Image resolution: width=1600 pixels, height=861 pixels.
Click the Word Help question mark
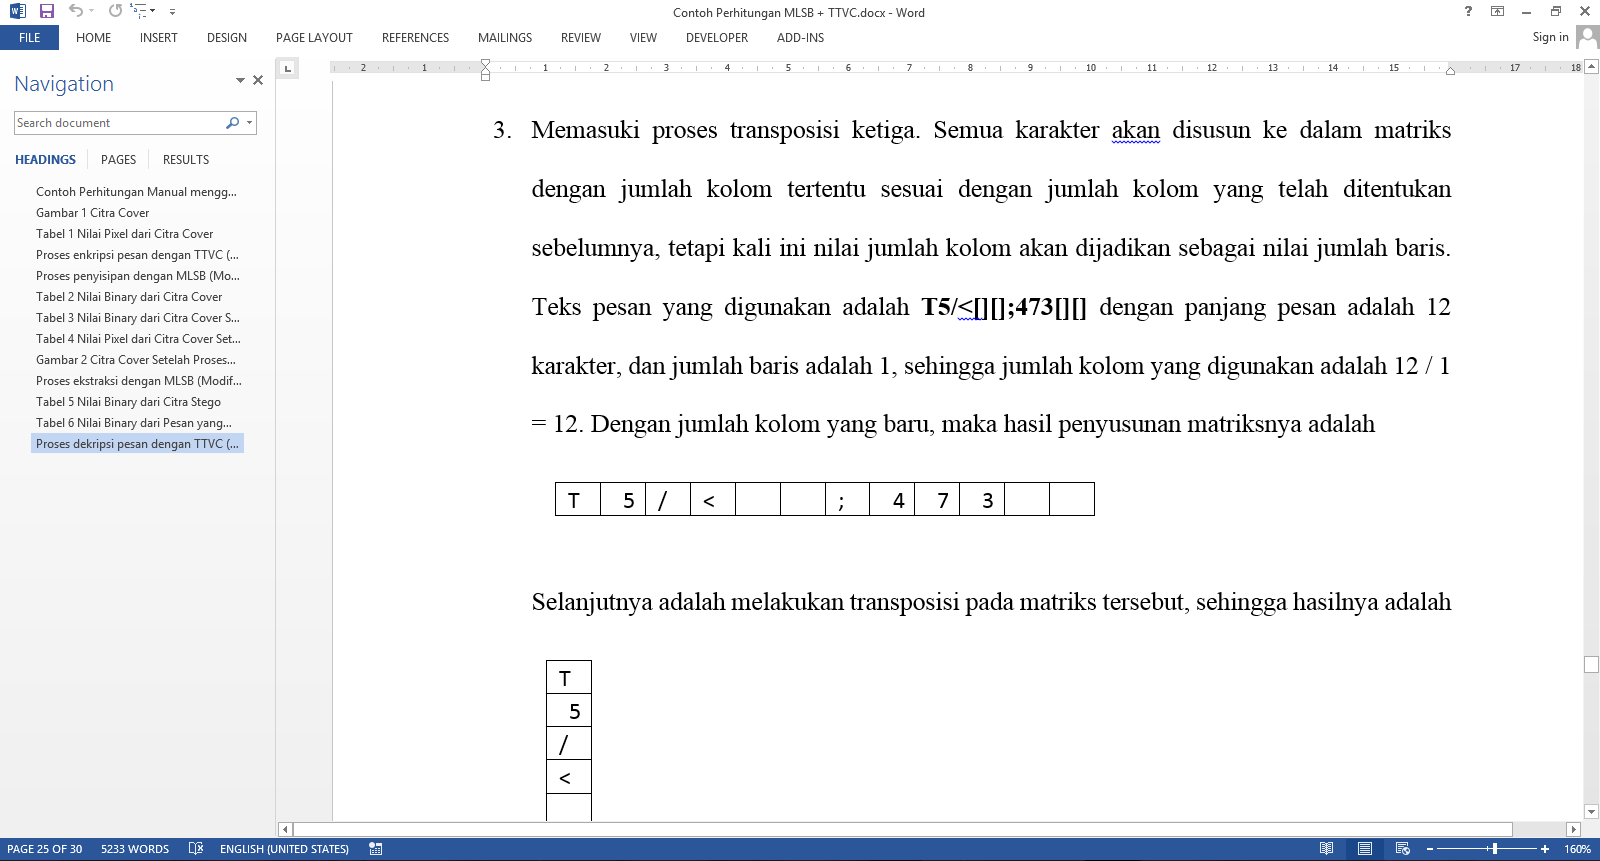point(1468,12)
